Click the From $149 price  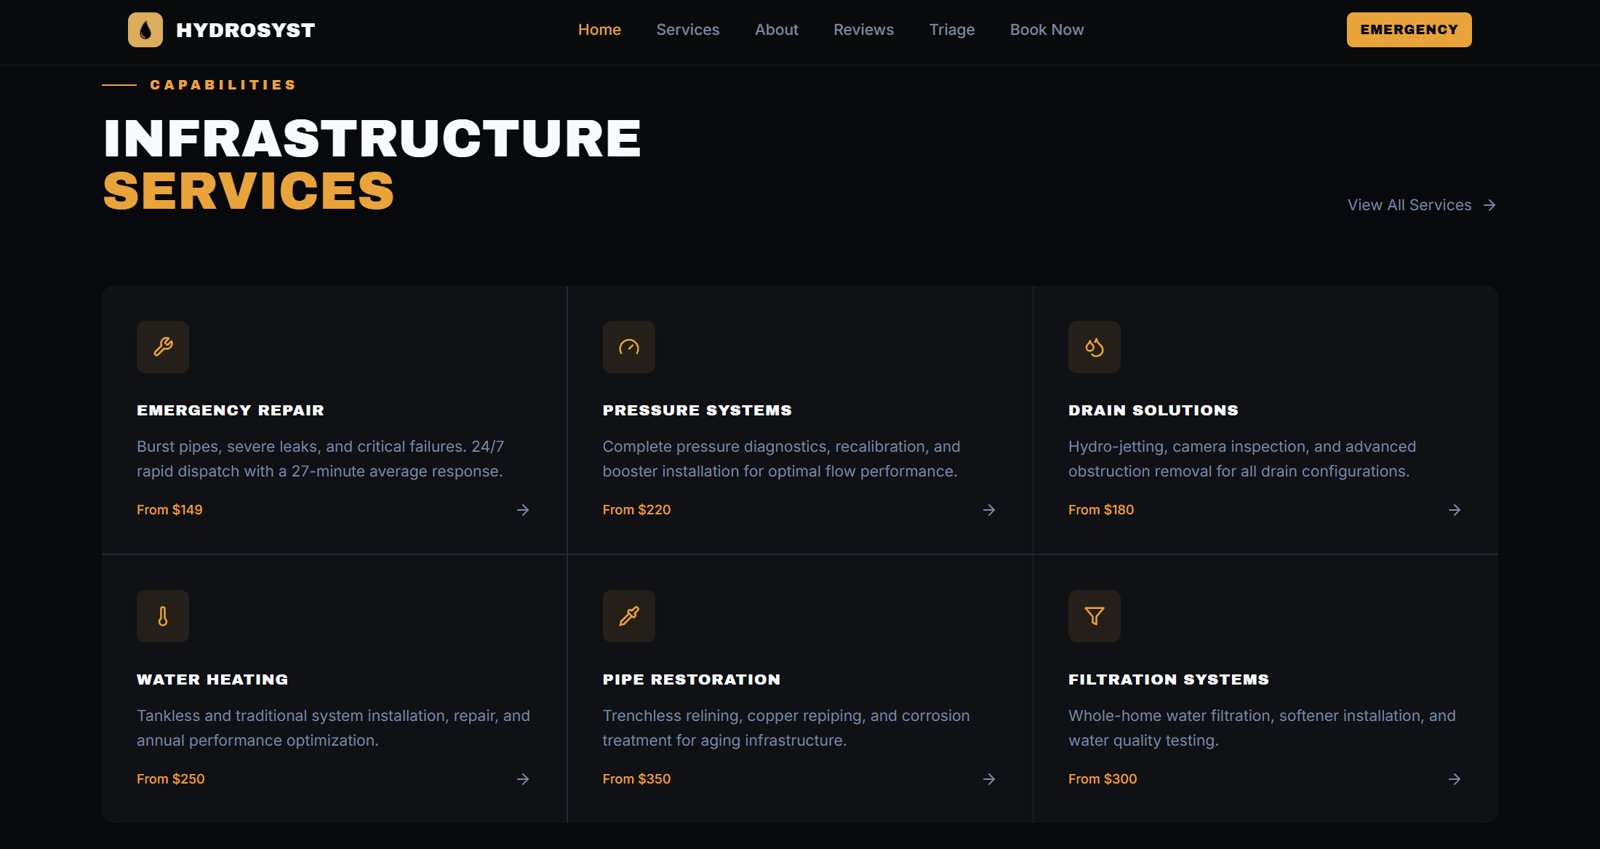(170, 510)
